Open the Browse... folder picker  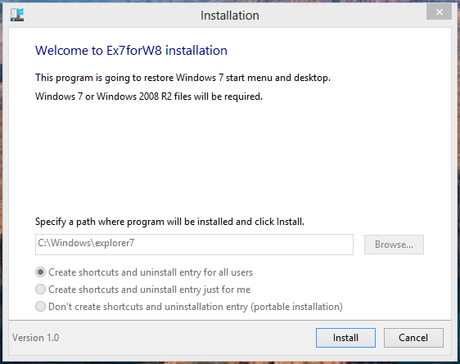tap(394, 244)
